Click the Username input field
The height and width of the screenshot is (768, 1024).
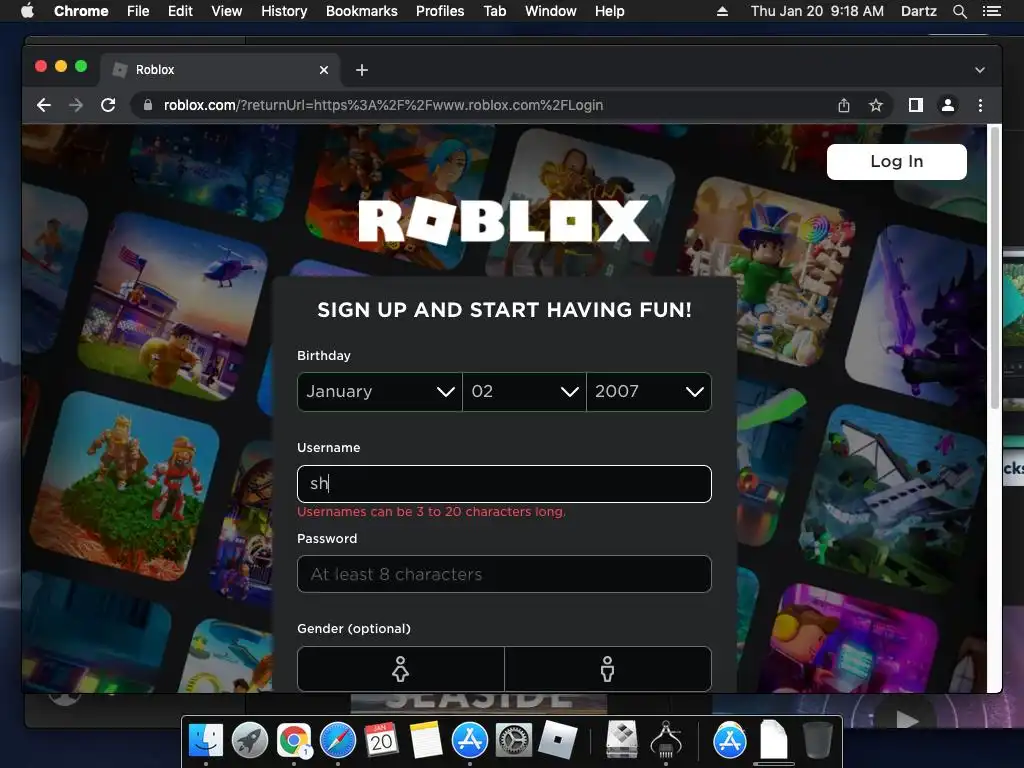504,484
